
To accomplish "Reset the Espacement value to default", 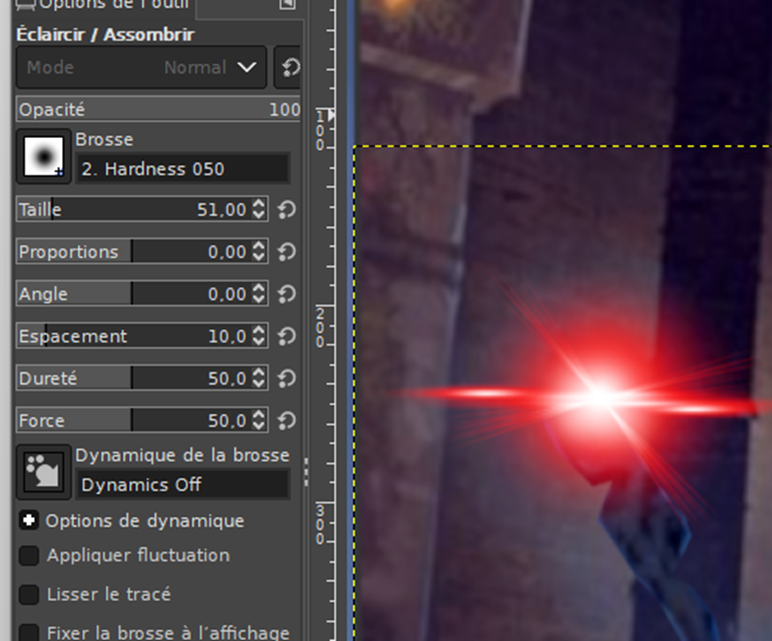I will pos(287,336).
